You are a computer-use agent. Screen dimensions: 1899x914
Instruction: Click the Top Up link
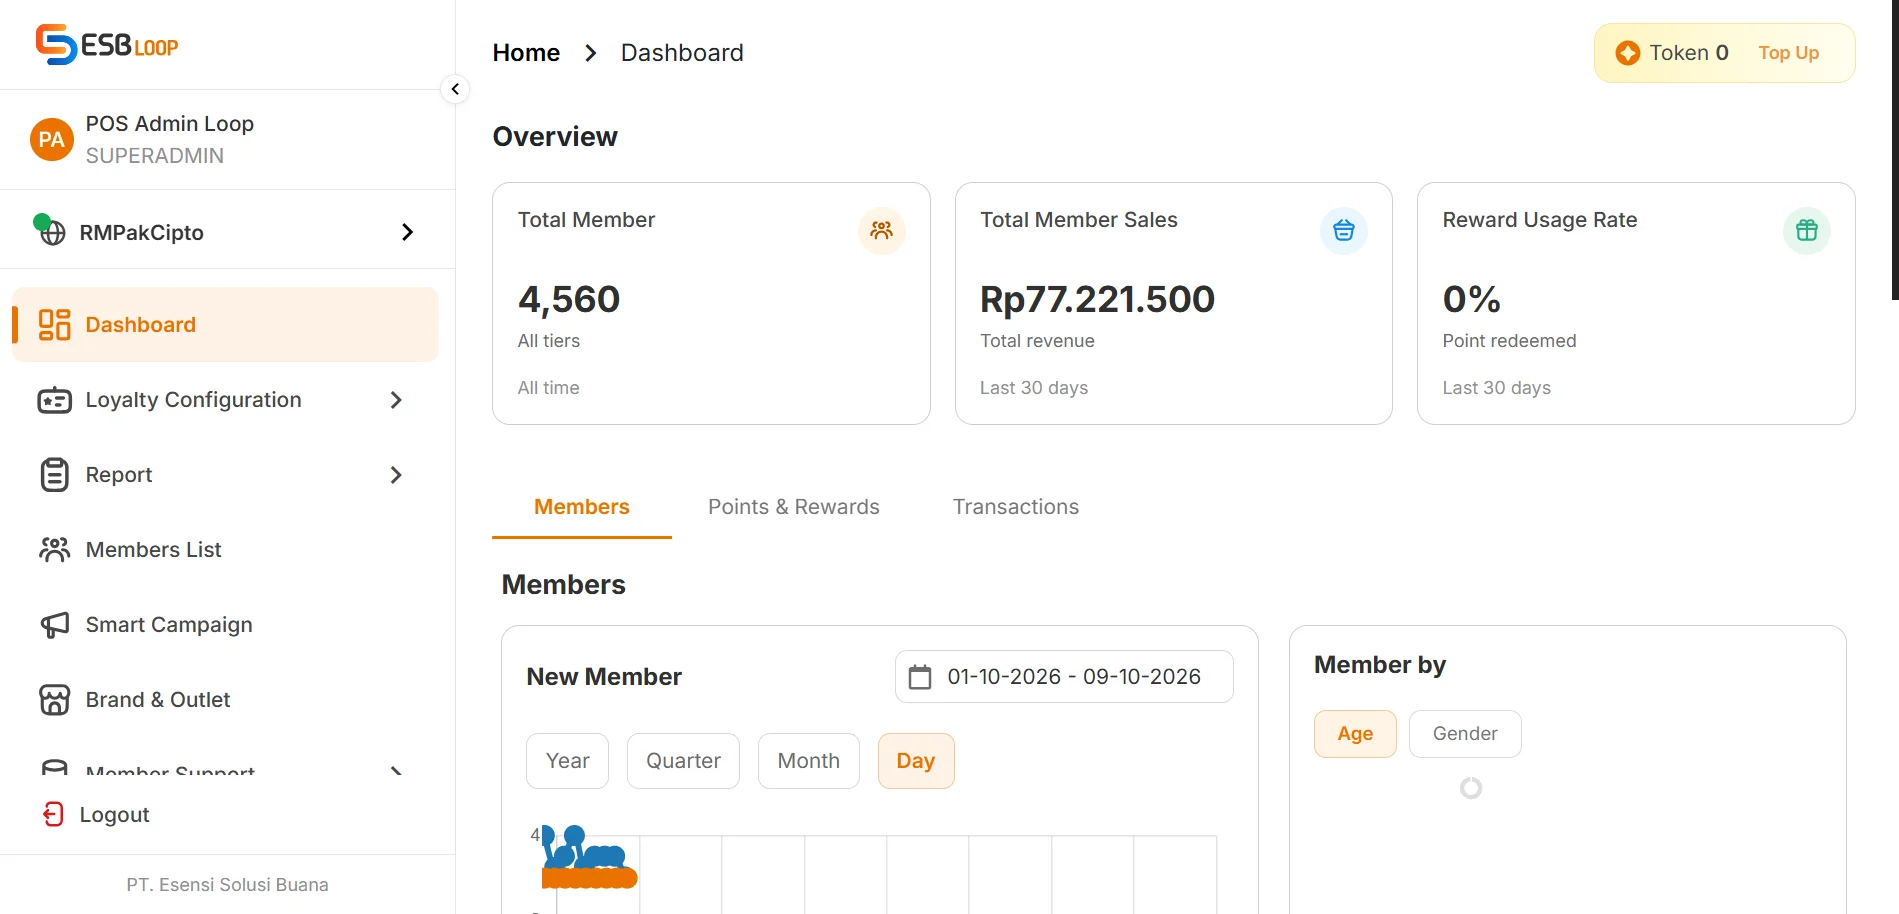coord(1788,53)
